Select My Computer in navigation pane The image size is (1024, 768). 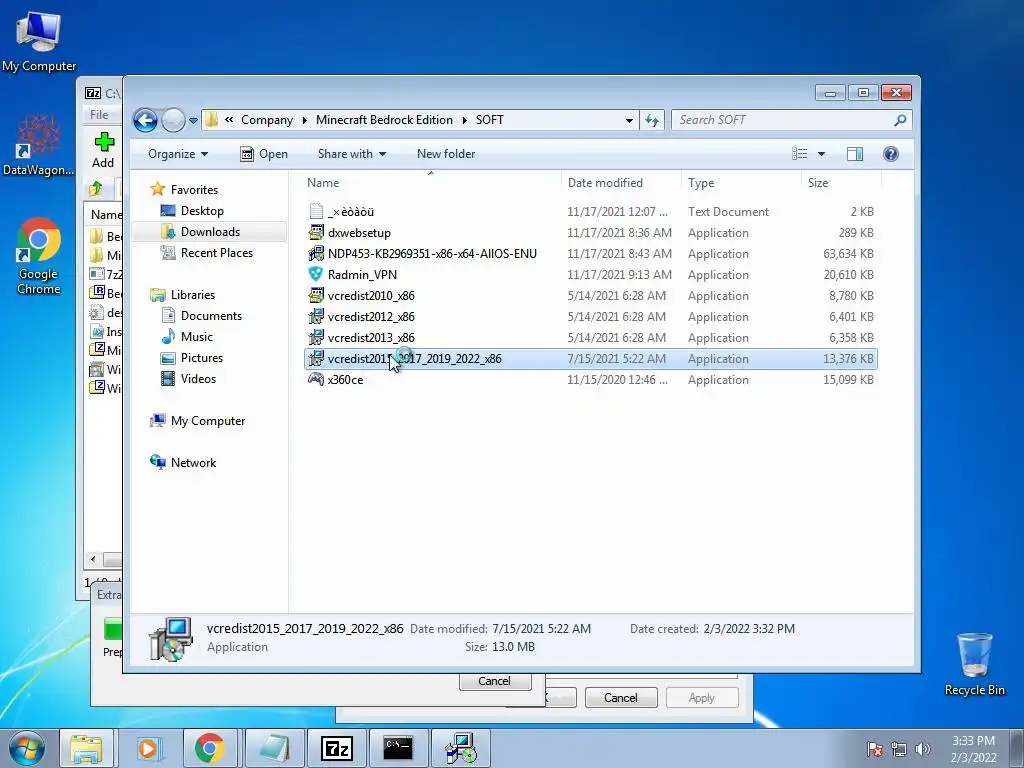tap(208, 421)
